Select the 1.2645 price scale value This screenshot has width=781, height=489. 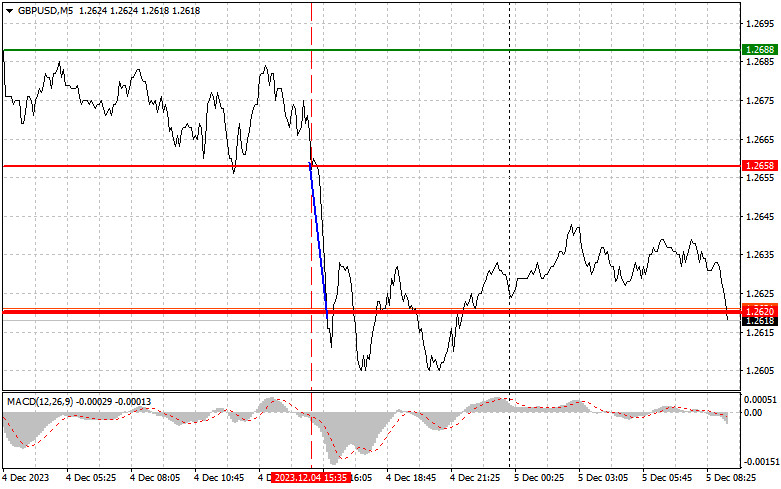(x=760, y=217)
